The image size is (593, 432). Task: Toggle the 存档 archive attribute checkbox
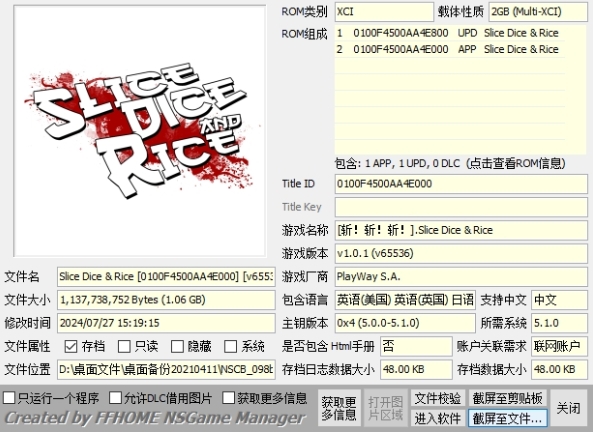[71, 346]
